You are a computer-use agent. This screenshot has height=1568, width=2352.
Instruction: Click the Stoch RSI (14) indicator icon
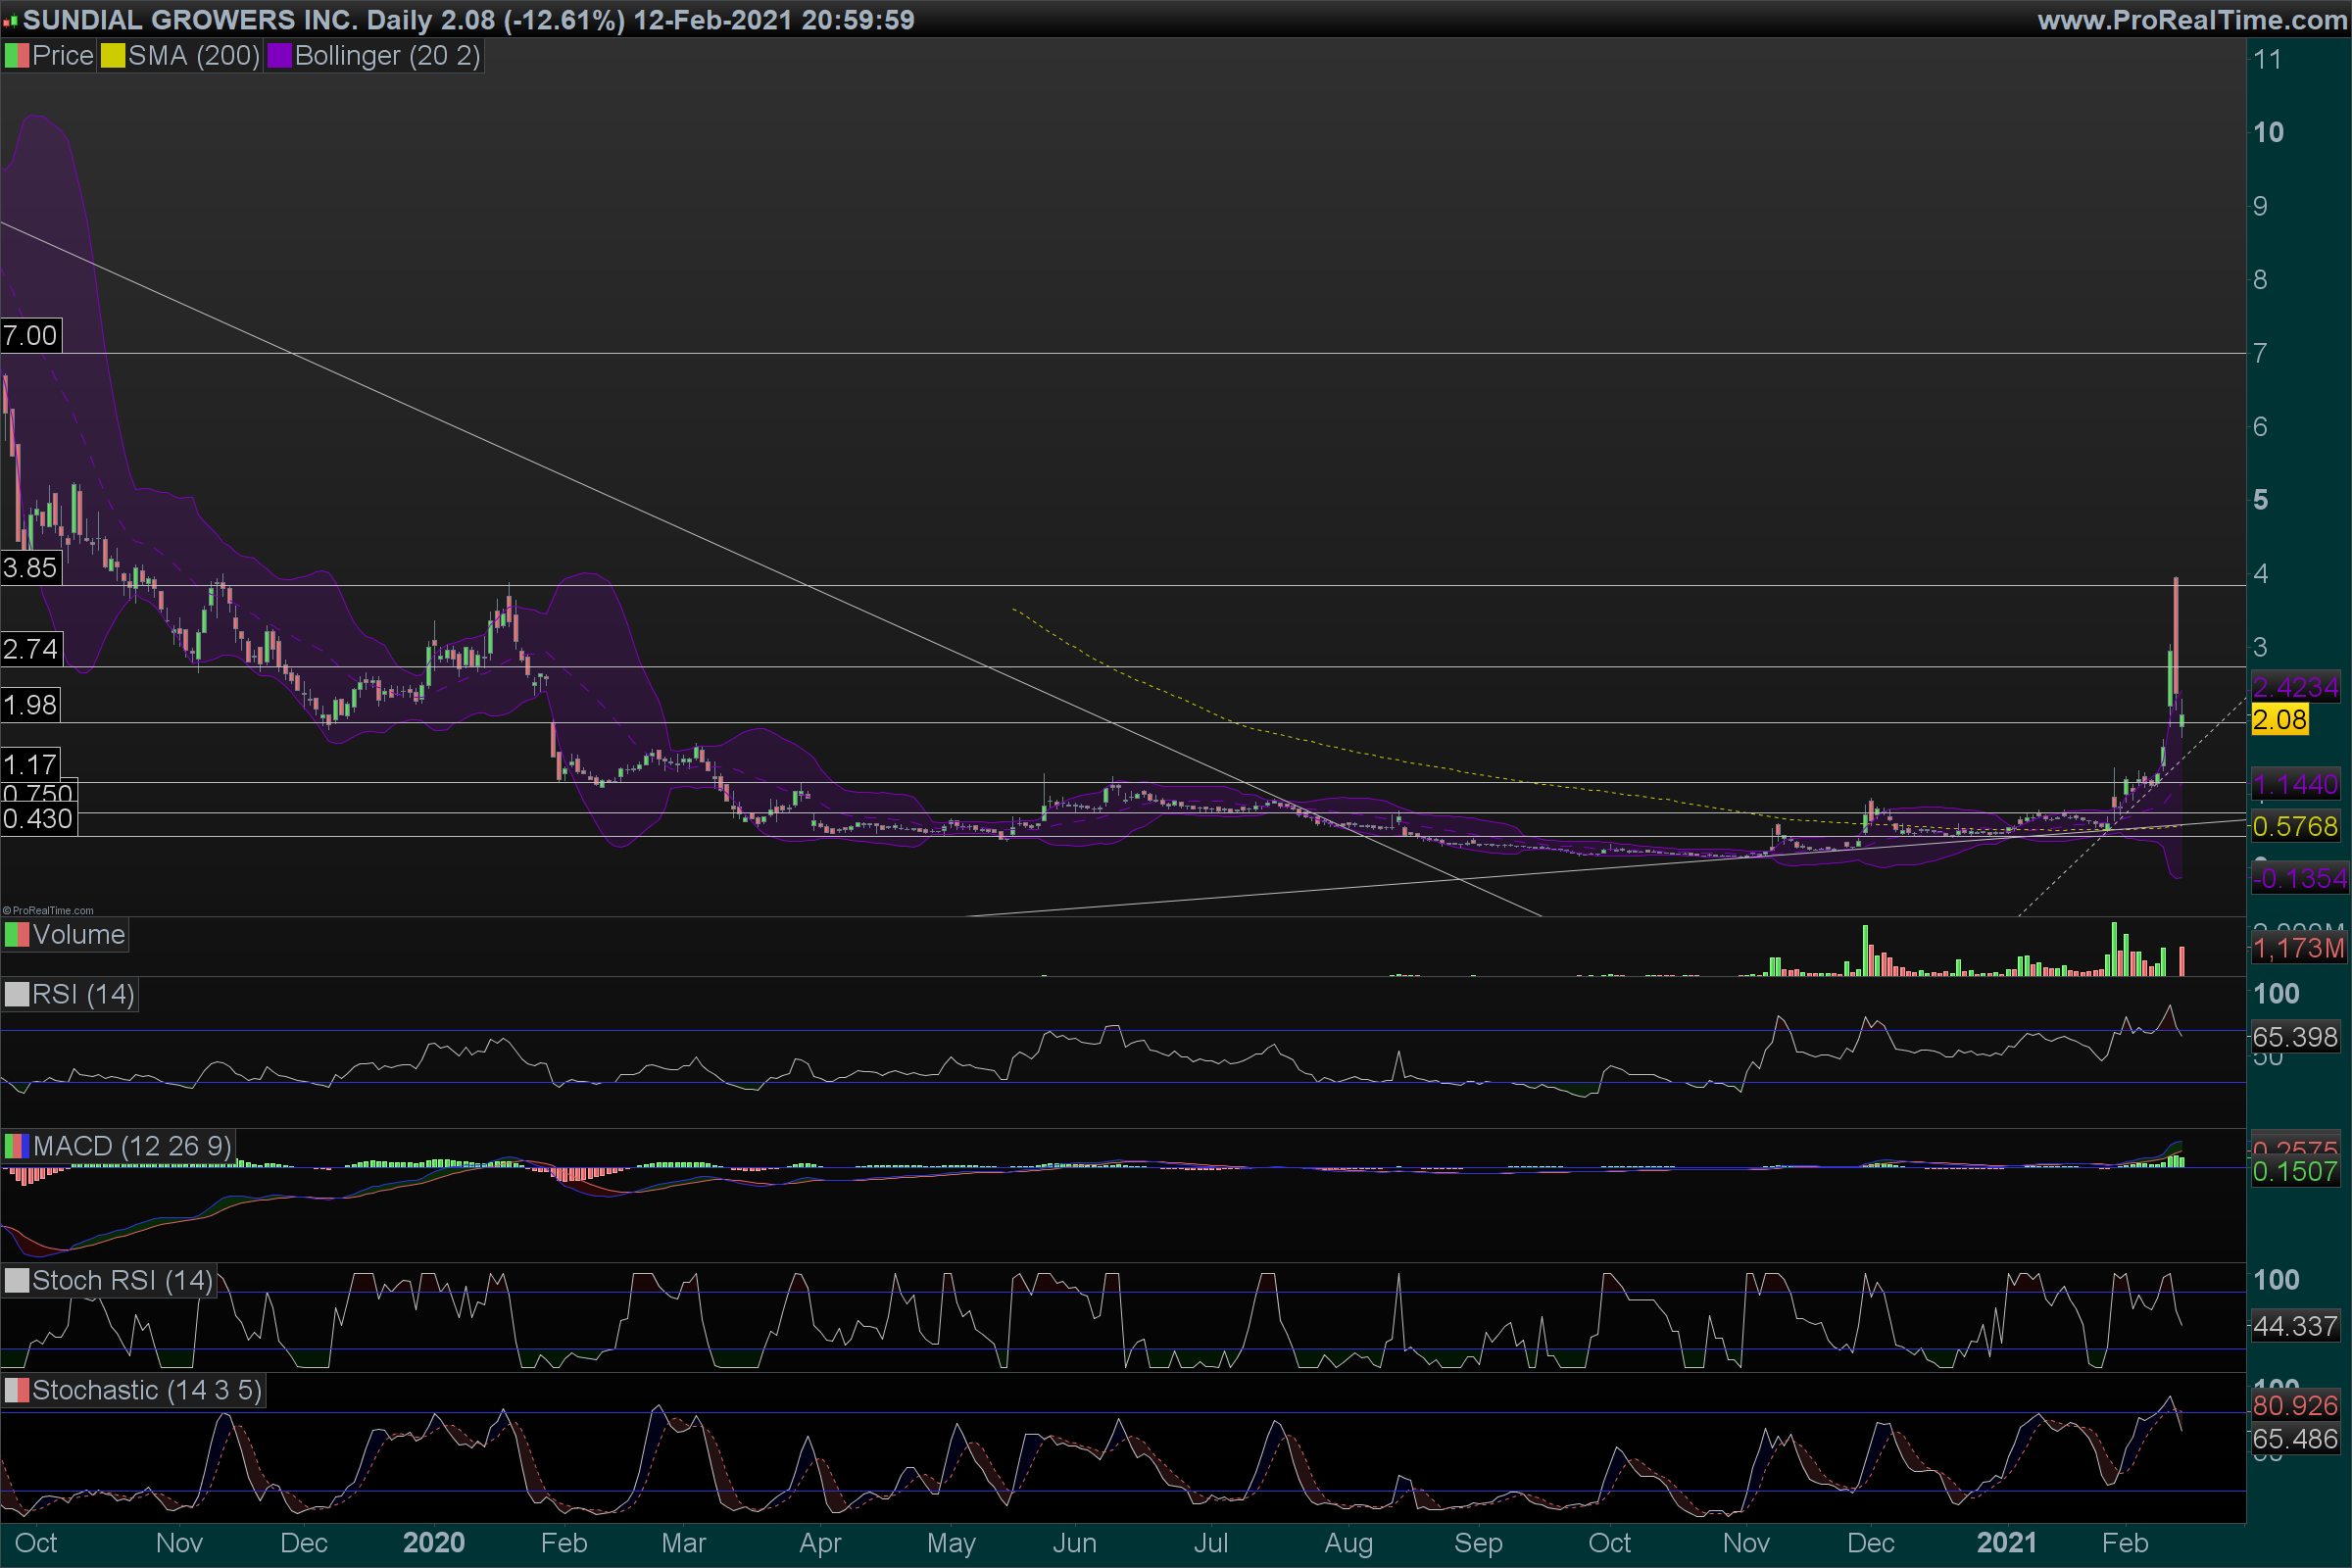click(x=16, y=1281)
